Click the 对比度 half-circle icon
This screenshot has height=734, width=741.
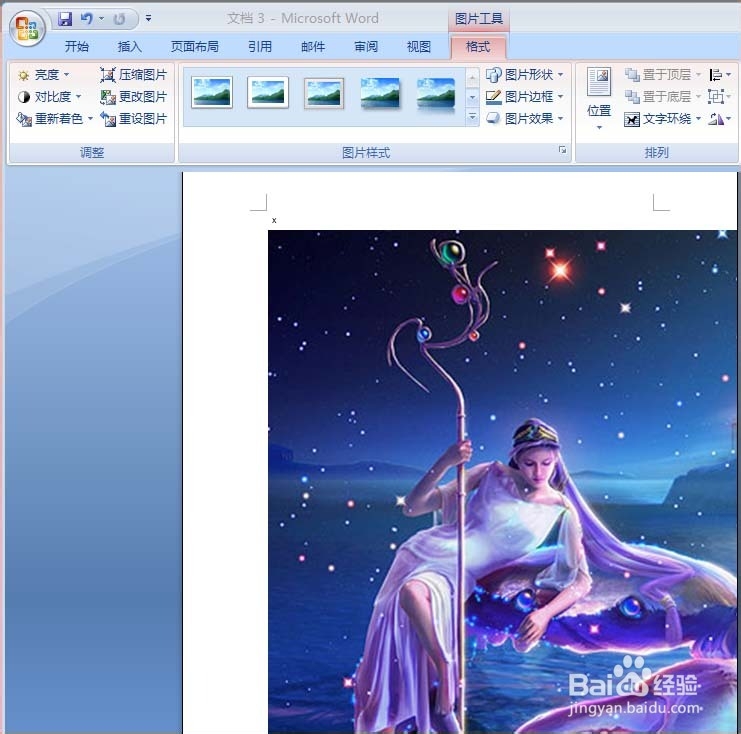click(24, 97)
